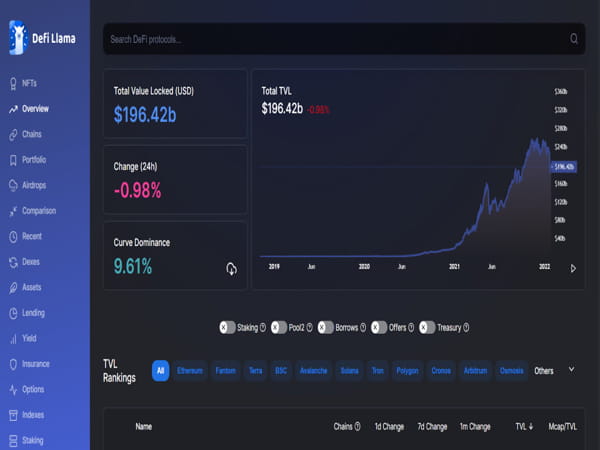Go to the Chains menu item
This screenshot has width=600, height=450.
[32, 135]
